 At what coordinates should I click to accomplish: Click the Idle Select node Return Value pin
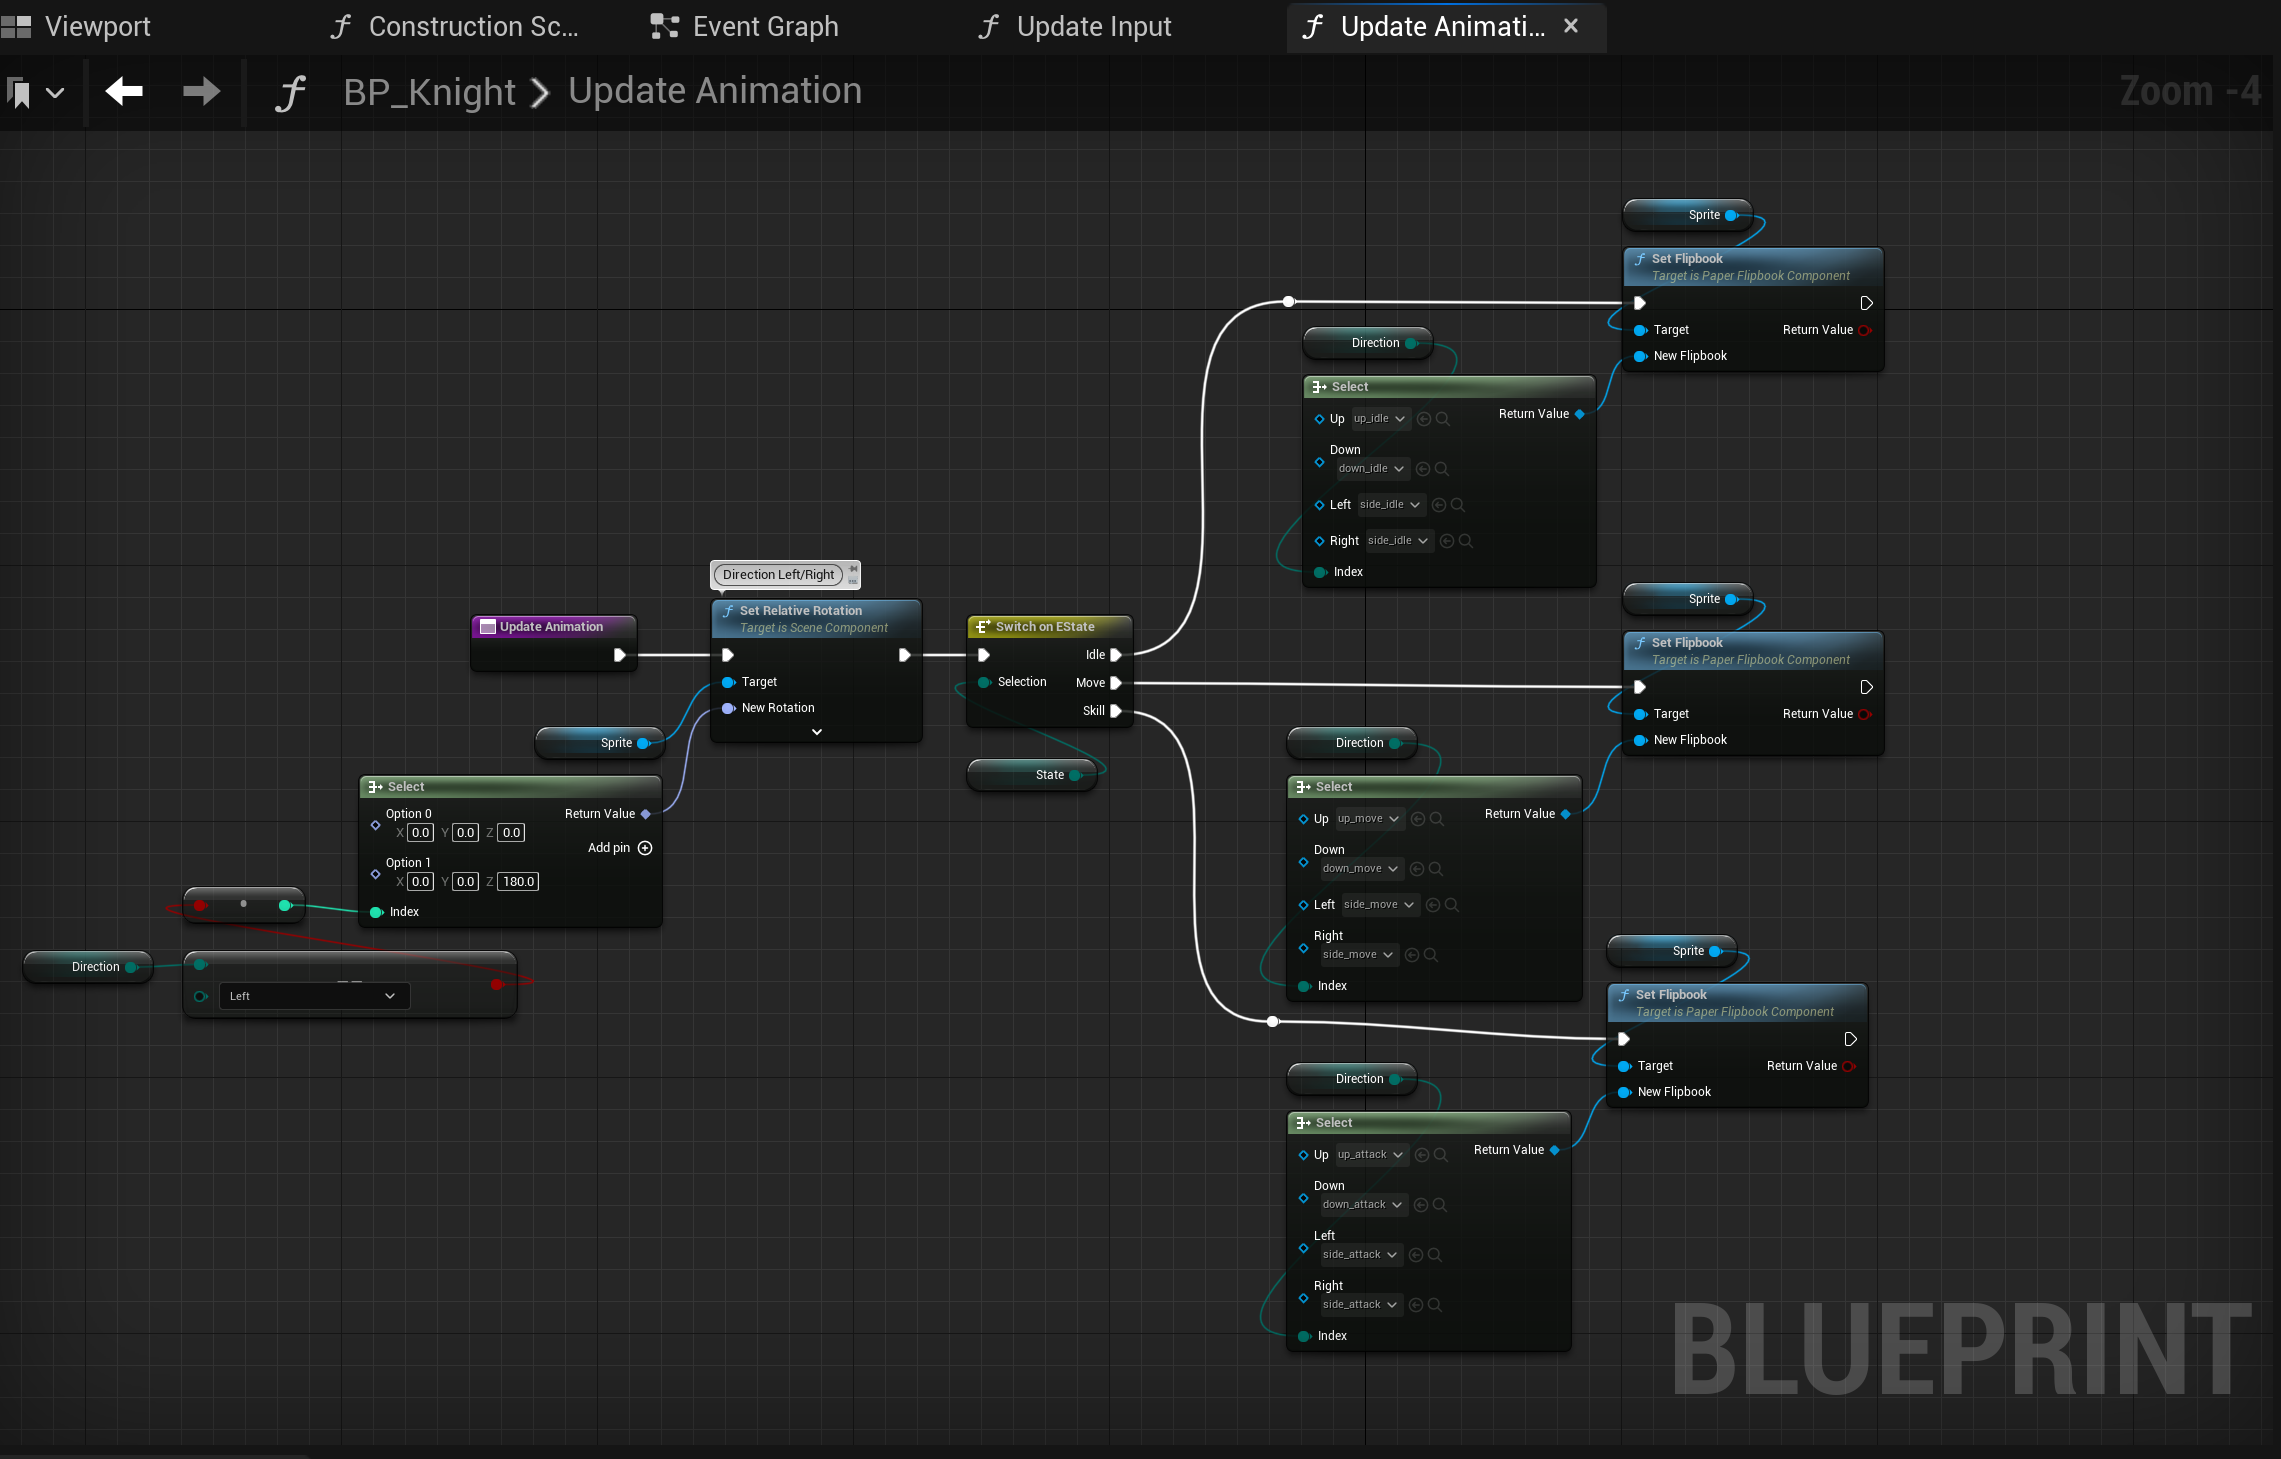click(1580, 414)
